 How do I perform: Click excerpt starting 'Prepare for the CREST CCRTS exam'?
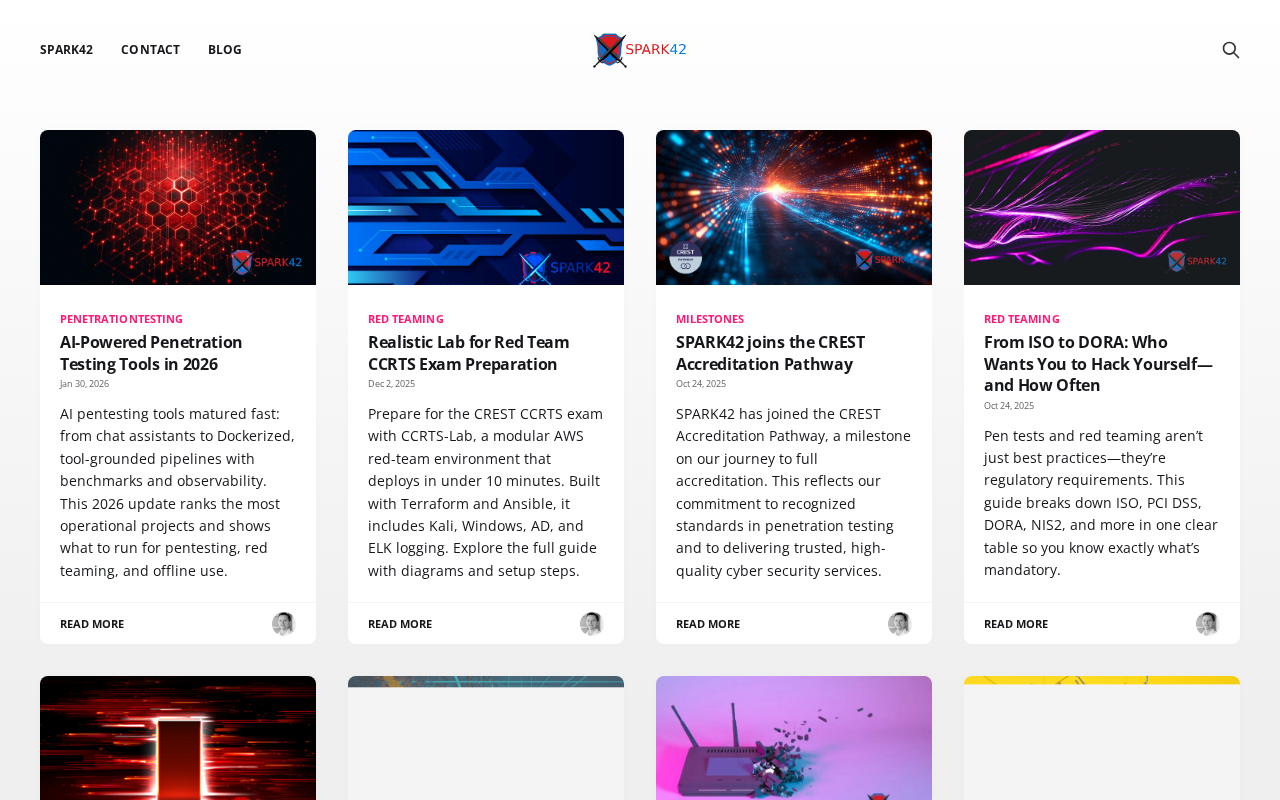pyautogui.click(x=486, y=492)
